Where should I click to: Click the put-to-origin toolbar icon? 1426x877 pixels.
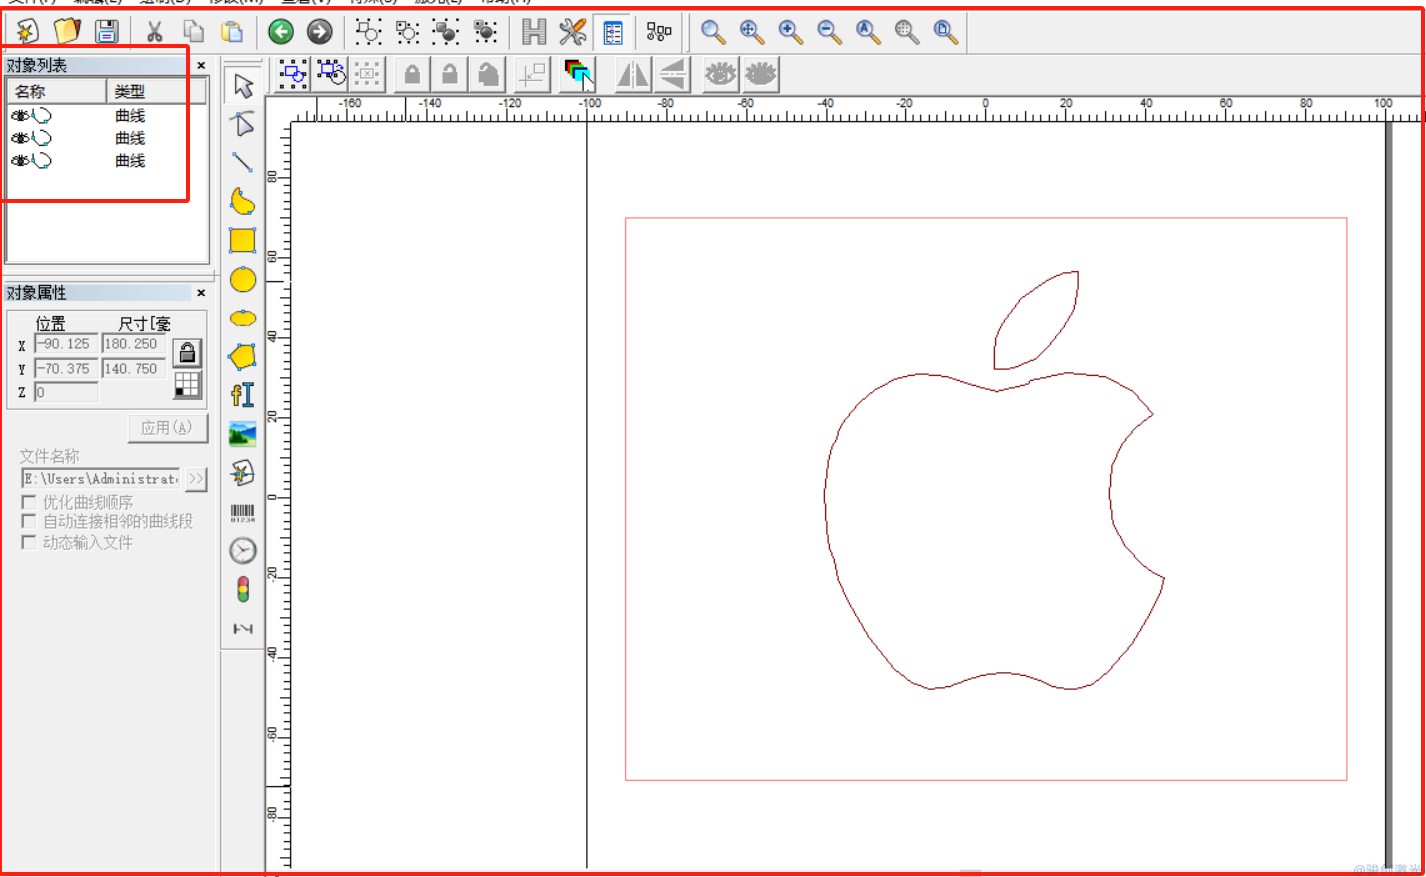532,74
